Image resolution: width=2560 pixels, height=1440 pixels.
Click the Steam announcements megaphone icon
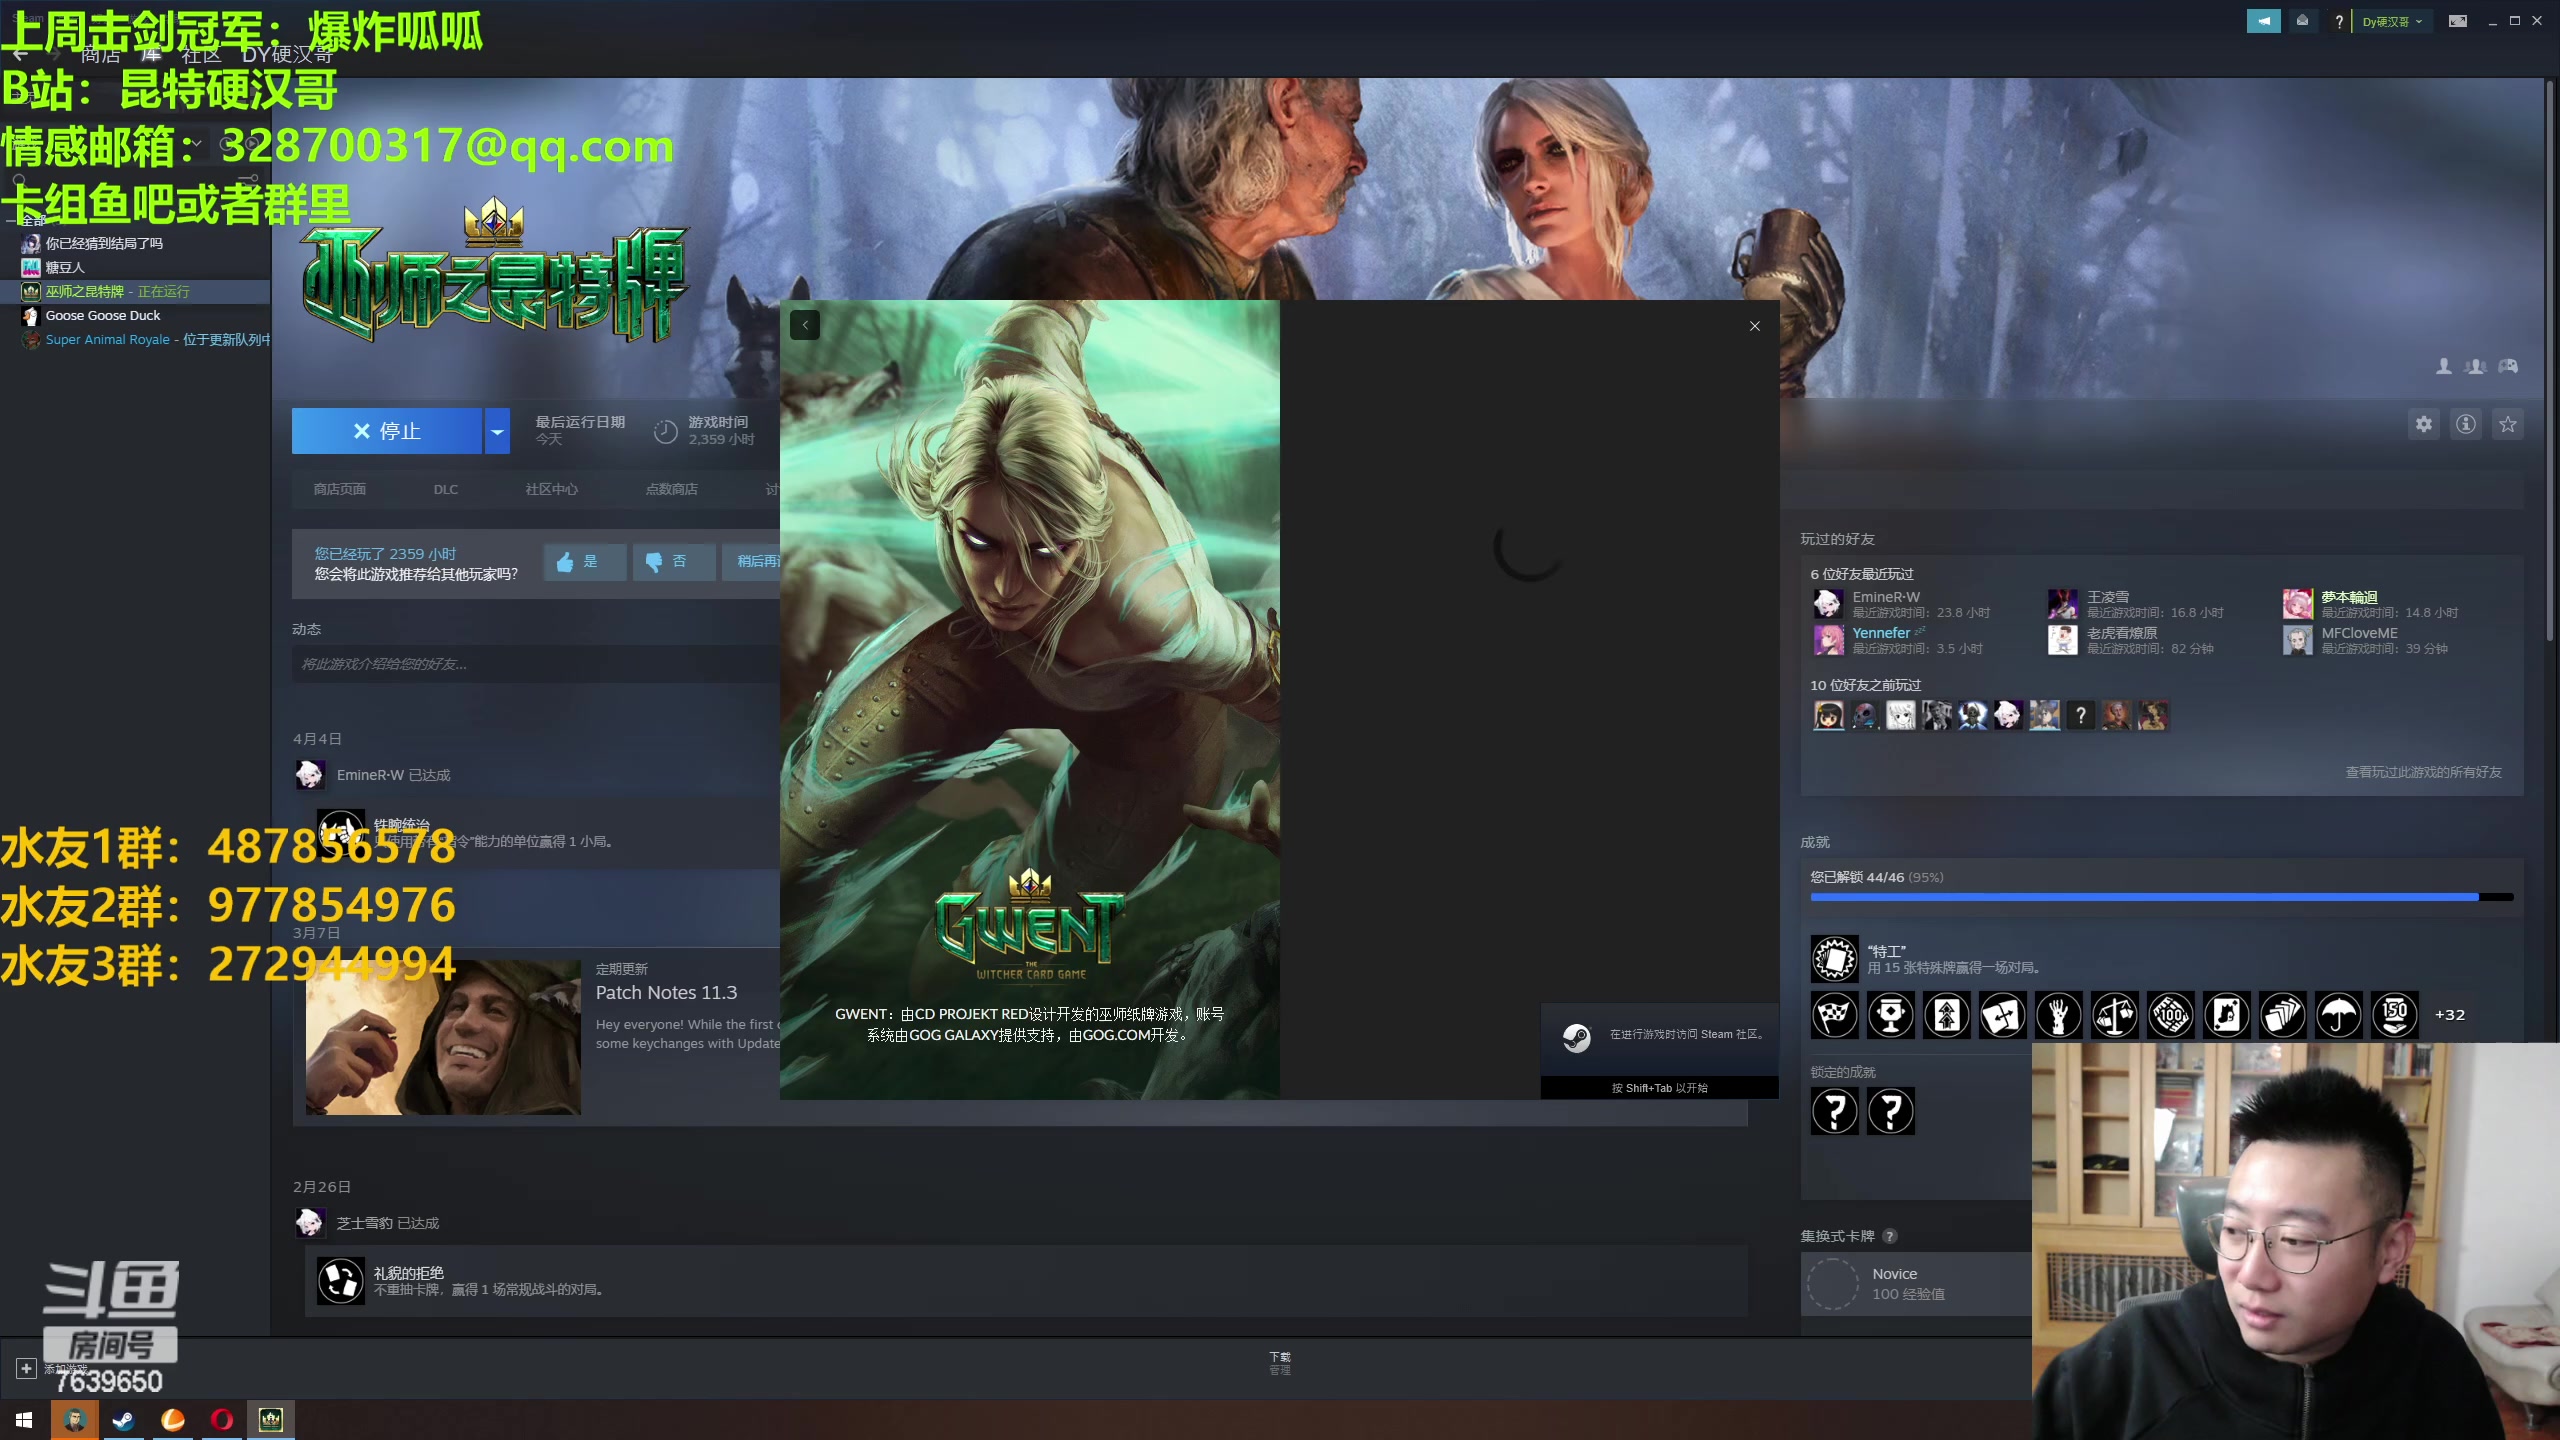(2263, 21)
